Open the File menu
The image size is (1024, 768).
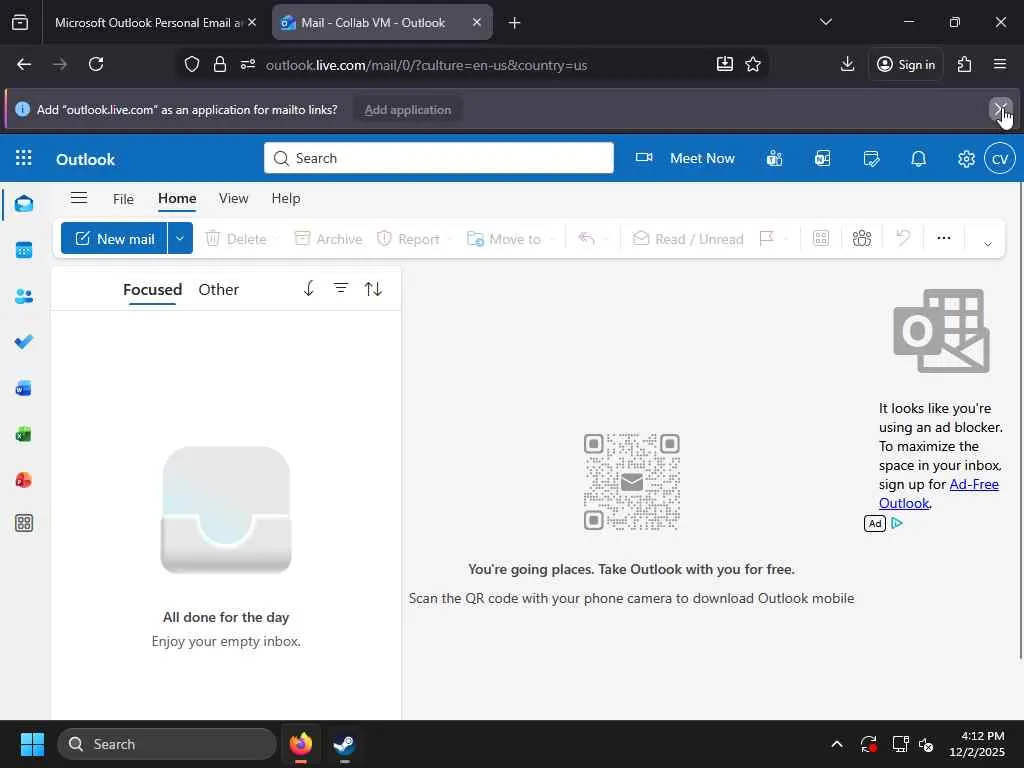tap(123, 199)
